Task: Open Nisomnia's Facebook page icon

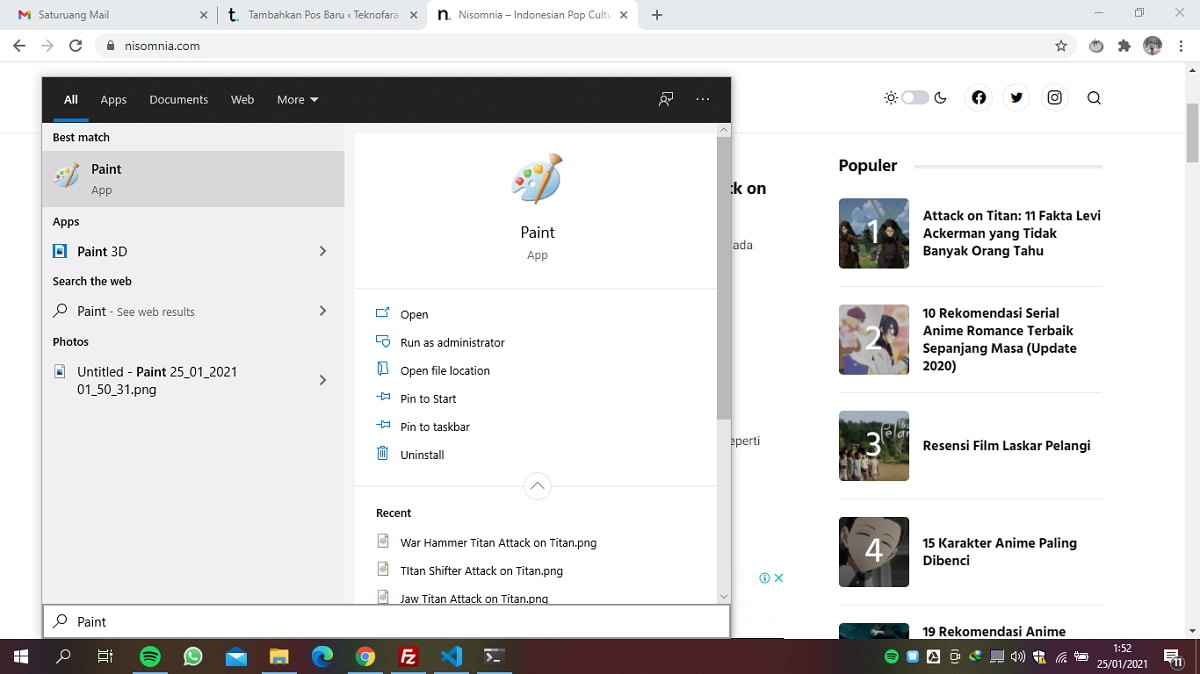Action: [x=979, y=97]
